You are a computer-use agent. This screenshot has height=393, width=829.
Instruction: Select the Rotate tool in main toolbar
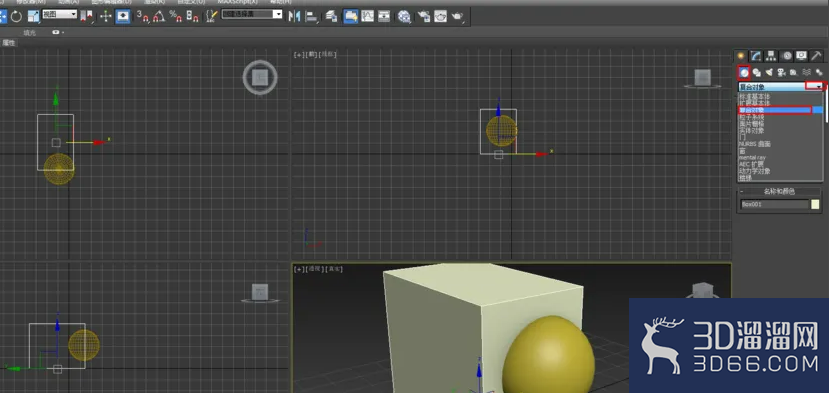point(16,16)
